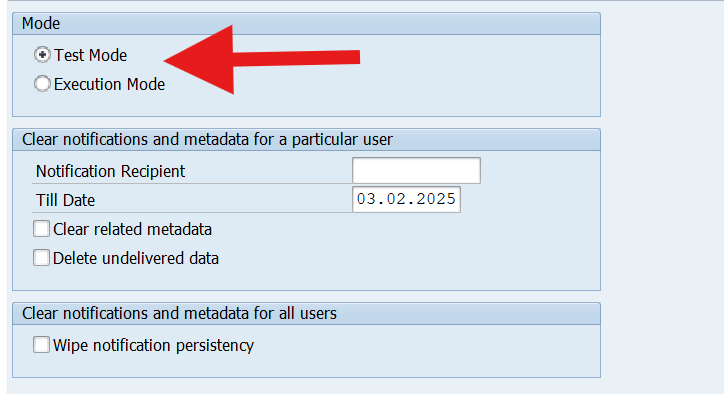724x394 pixels.
Task: Click the blank space of the all-users panel
Action: point(416,351)
